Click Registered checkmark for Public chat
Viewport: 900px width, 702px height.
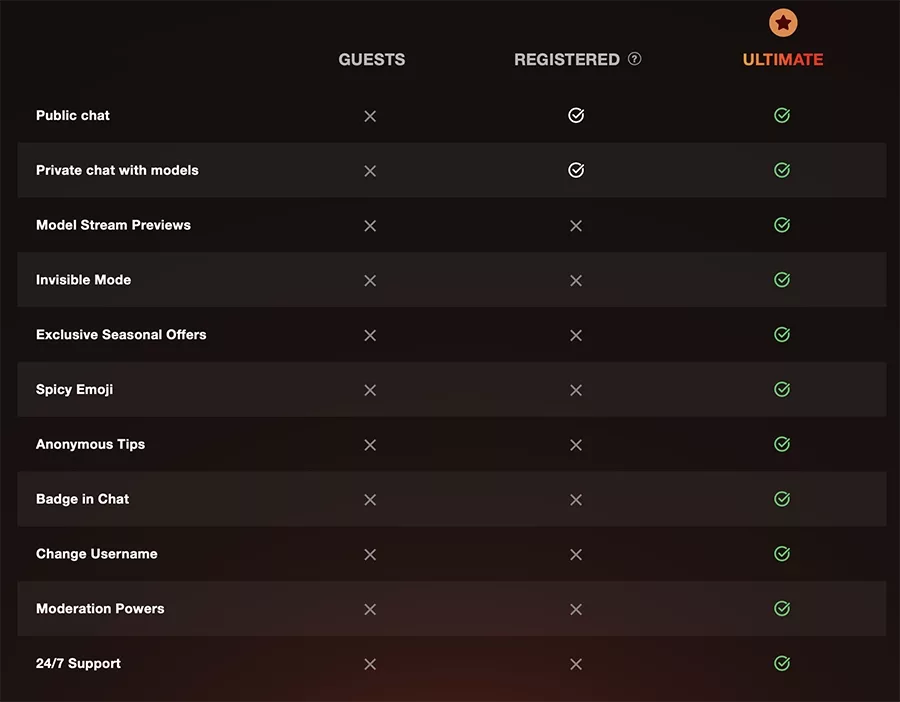[576, 116]
